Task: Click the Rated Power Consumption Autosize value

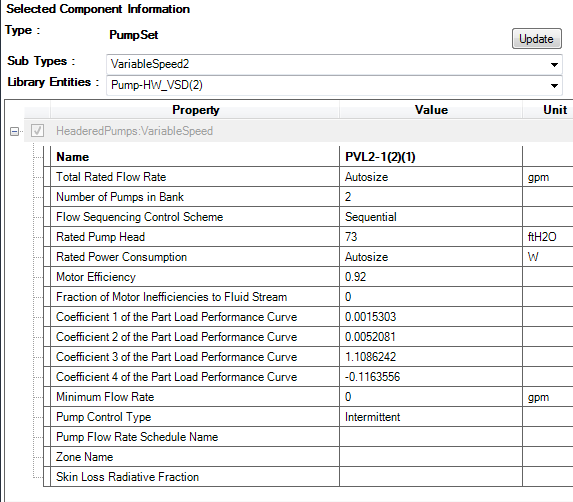Action: click(x=431, y=257)
